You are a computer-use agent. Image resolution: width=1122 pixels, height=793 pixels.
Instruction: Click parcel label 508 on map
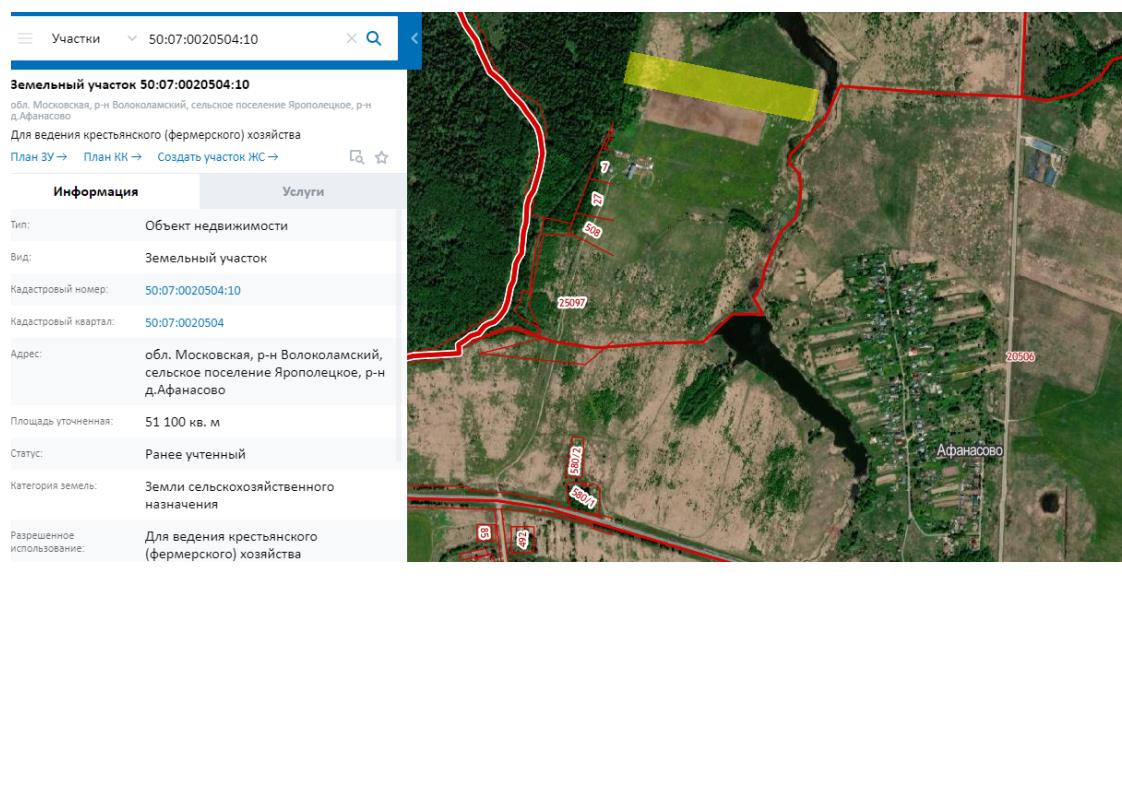(x=592, y=230)
